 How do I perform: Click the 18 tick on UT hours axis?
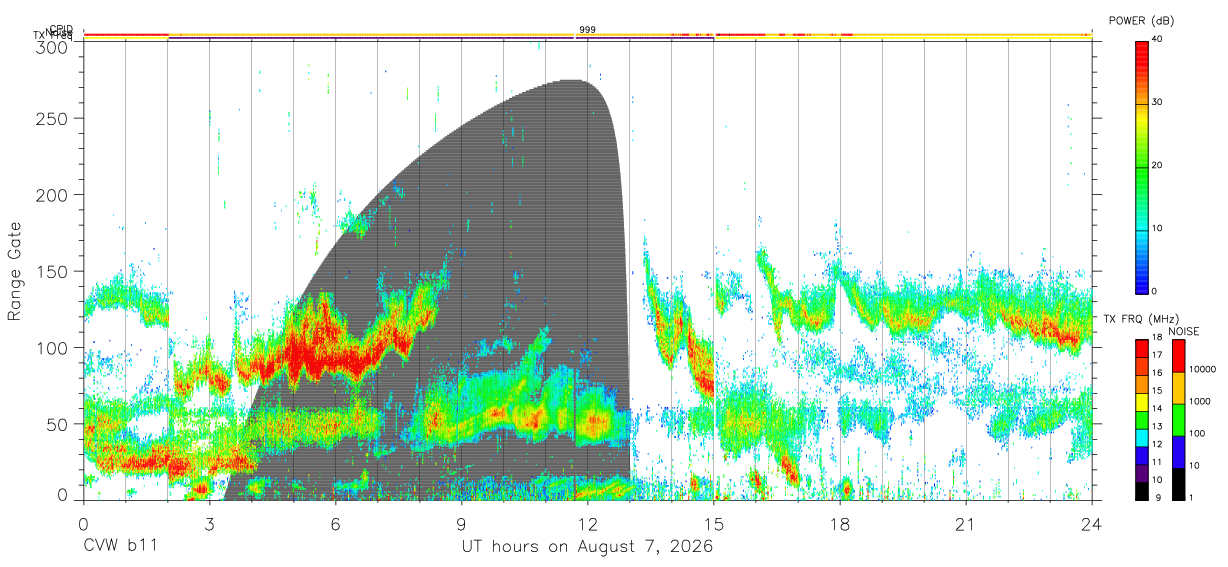840,525
